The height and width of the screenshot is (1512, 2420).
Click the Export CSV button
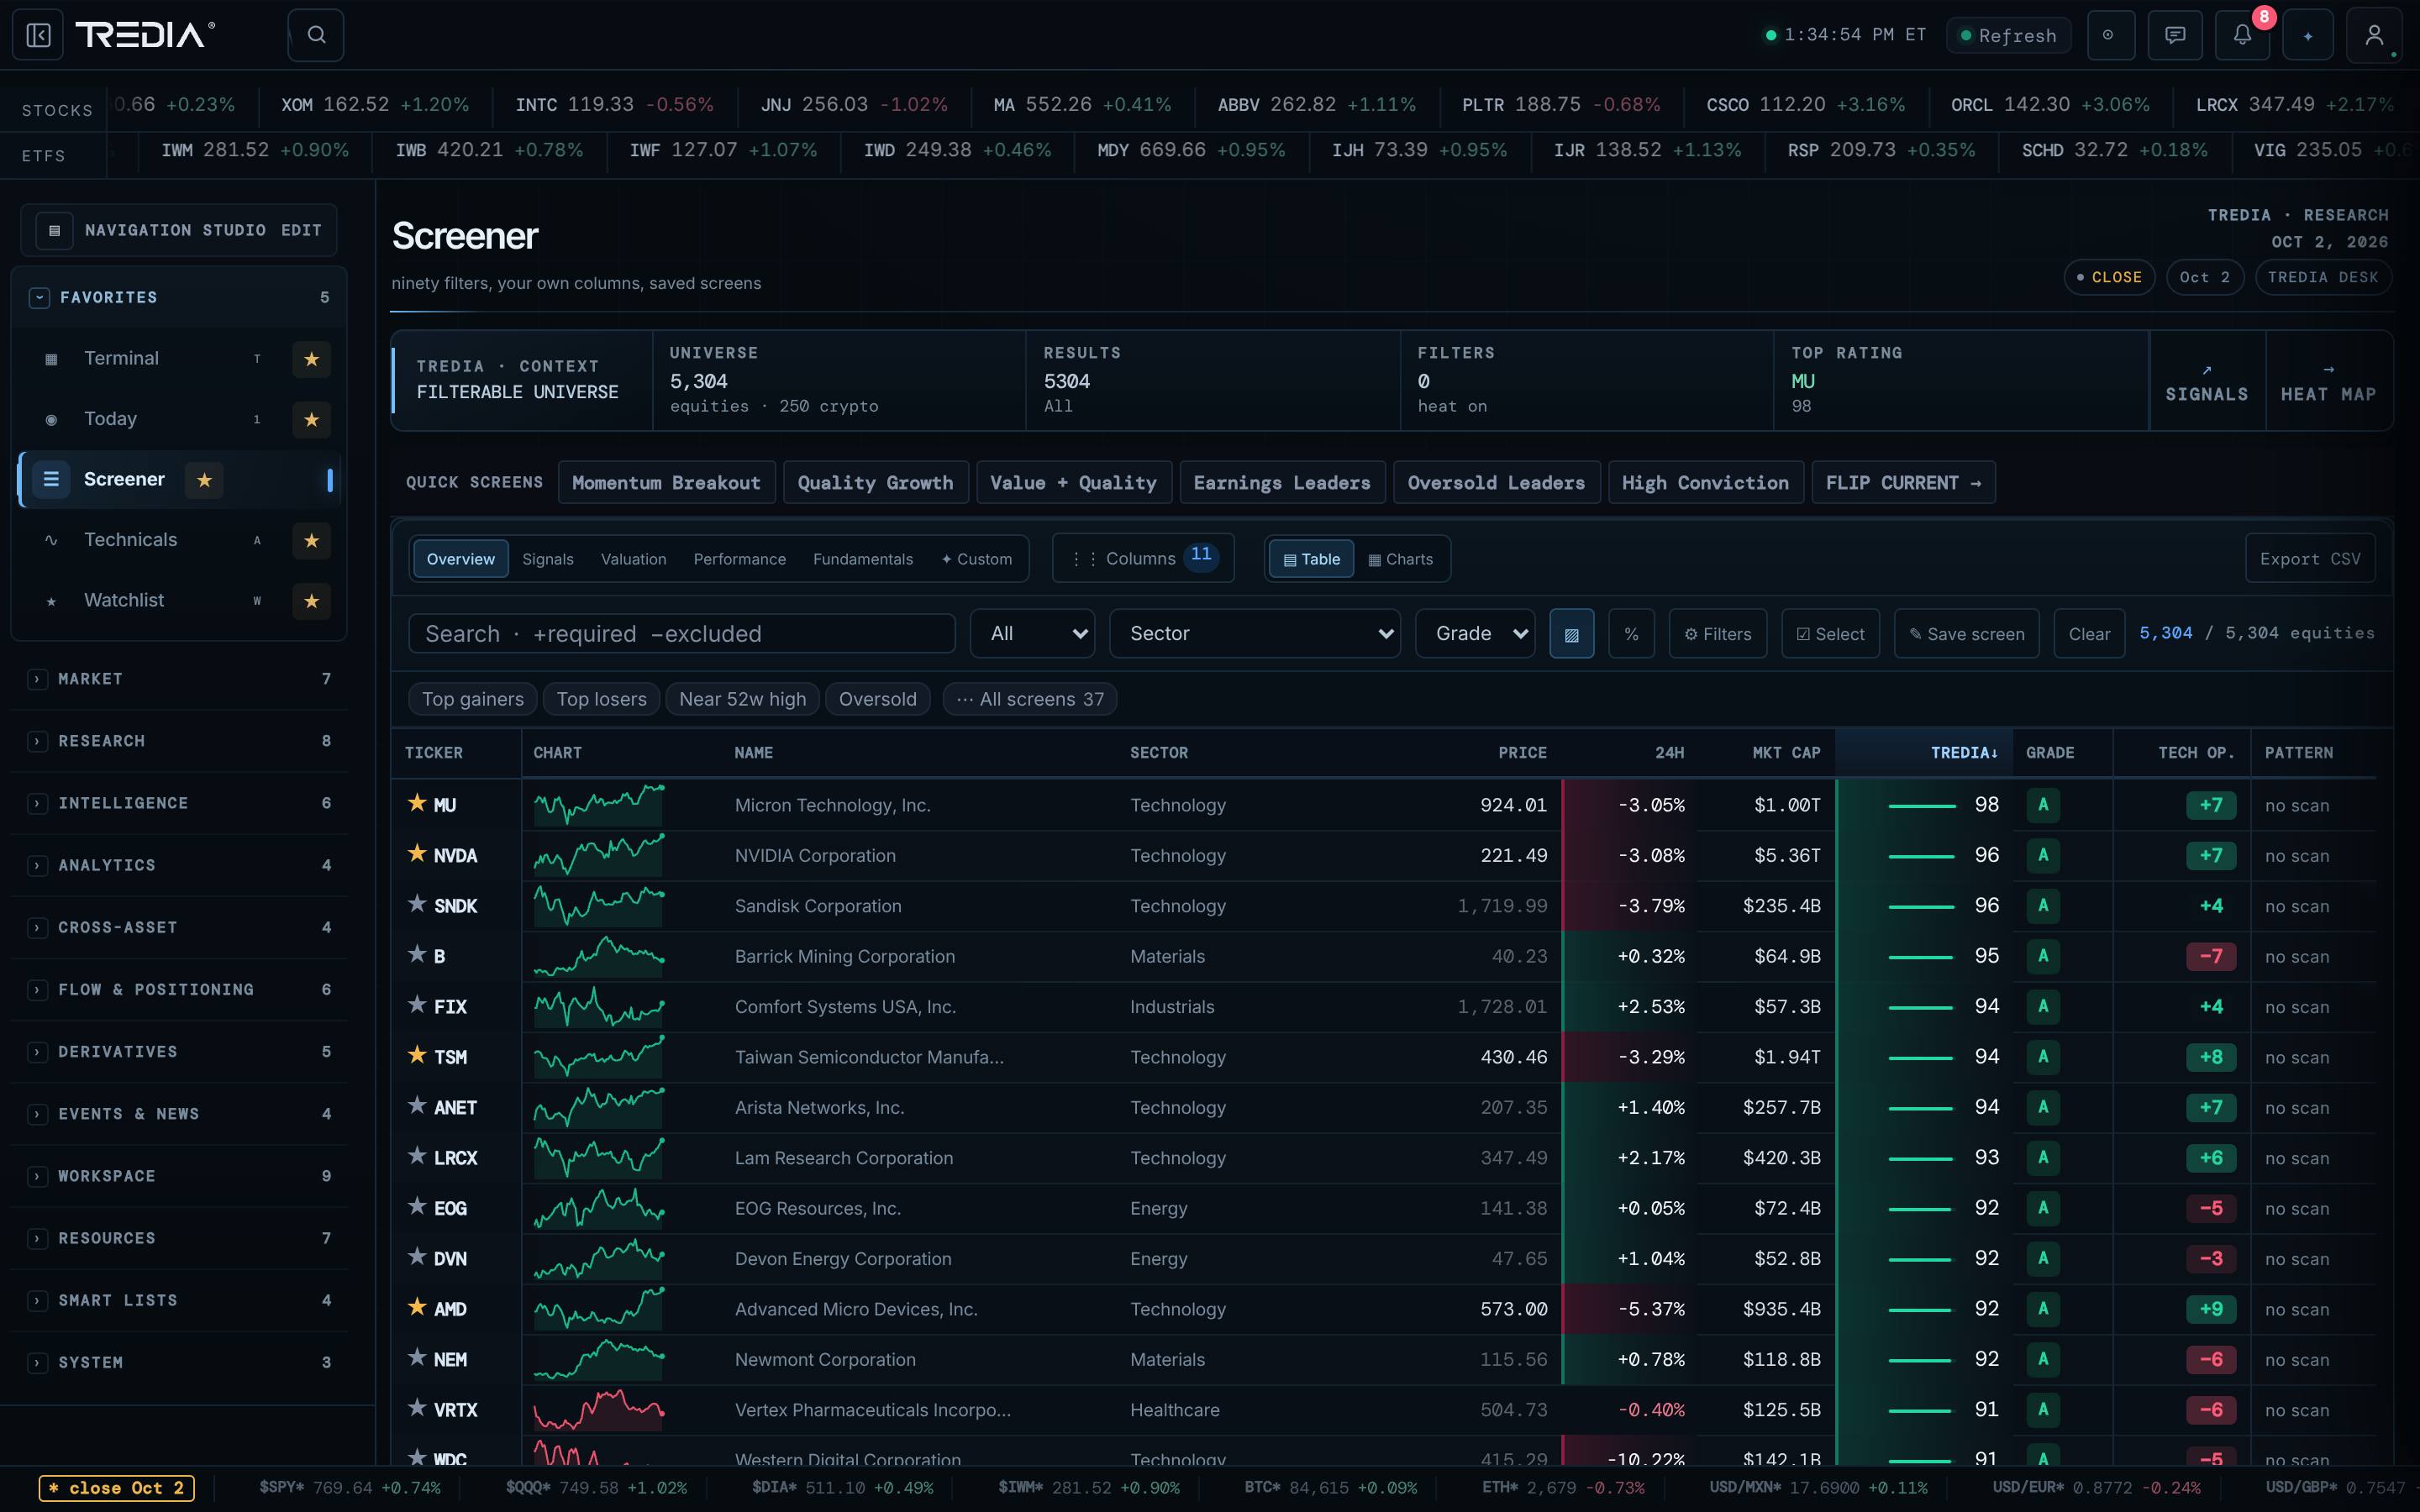click(2310, 559)
